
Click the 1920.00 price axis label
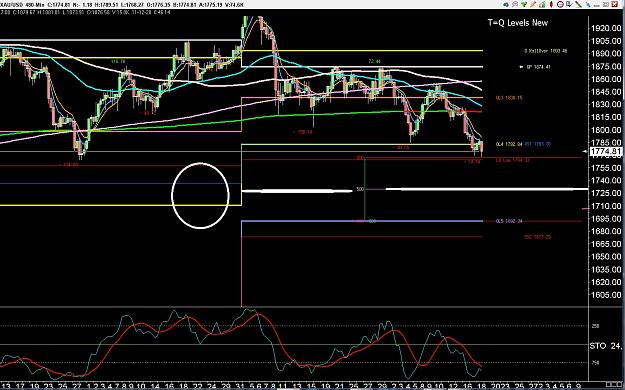tap(605, 28)
